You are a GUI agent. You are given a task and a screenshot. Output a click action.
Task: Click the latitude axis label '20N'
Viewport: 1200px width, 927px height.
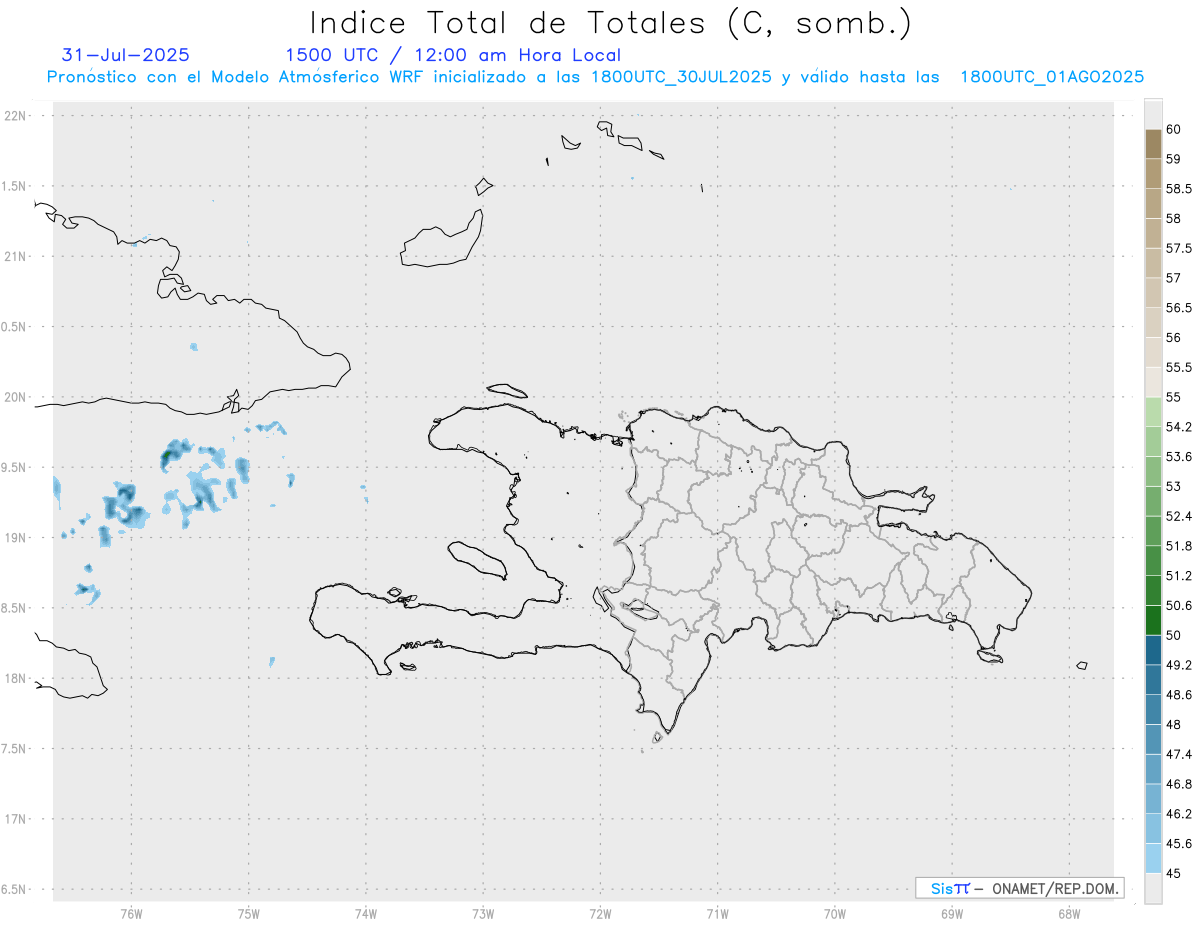tap(14, 397)
